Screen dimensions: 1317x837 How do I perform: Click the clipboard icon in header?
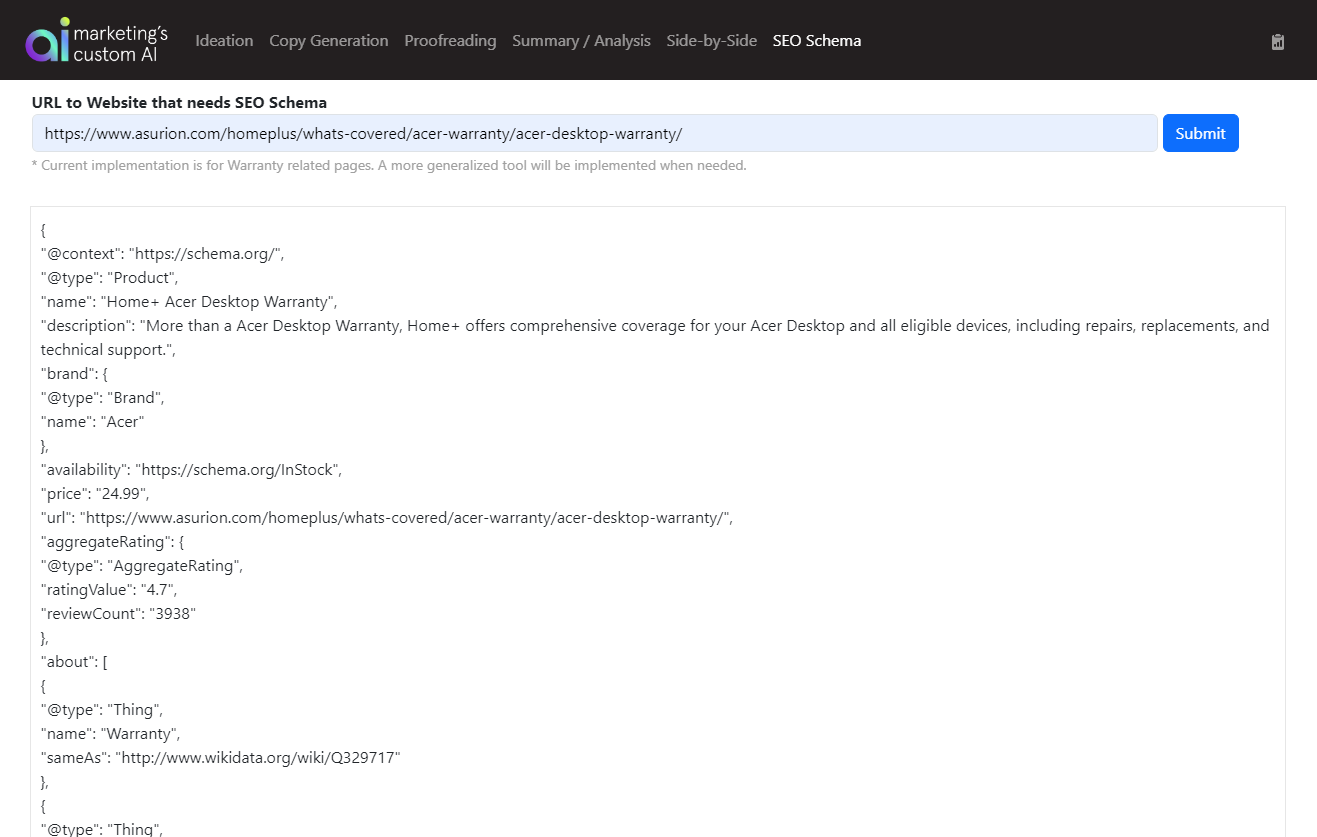tap(1277, 42)
